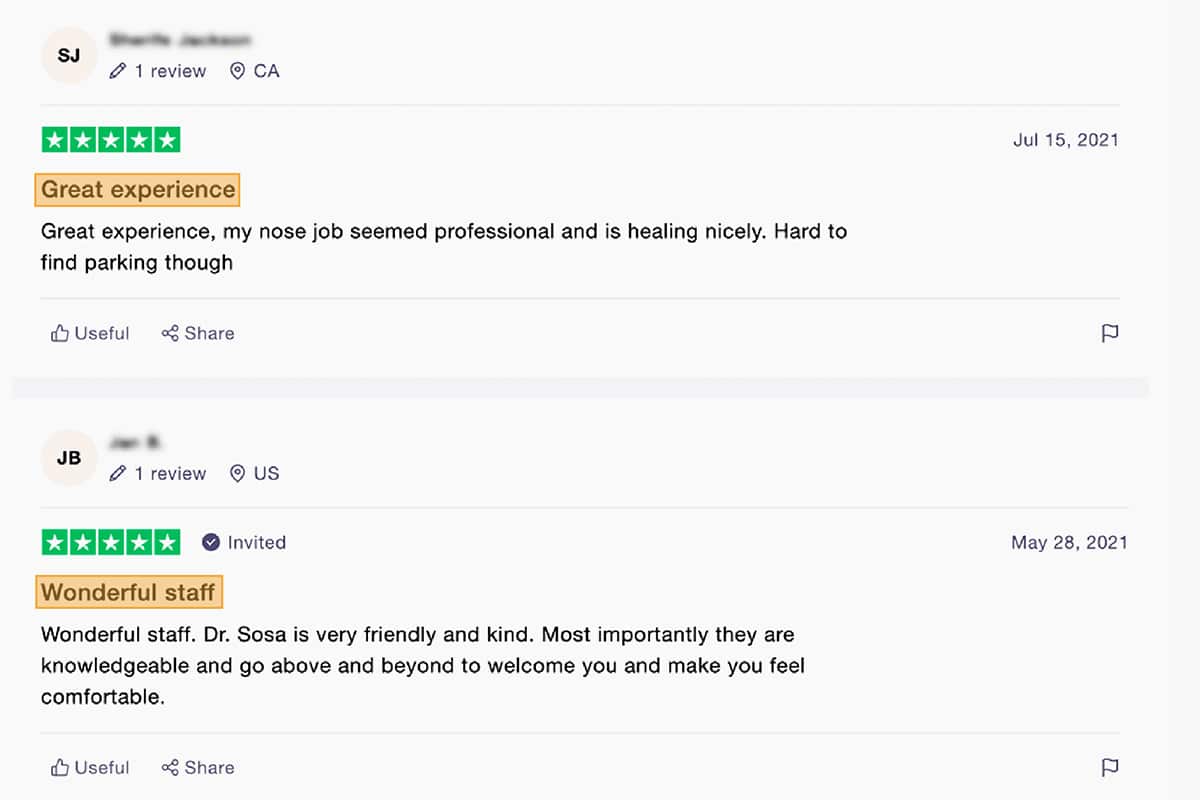Share the Great experience review

tap(198, 334)
